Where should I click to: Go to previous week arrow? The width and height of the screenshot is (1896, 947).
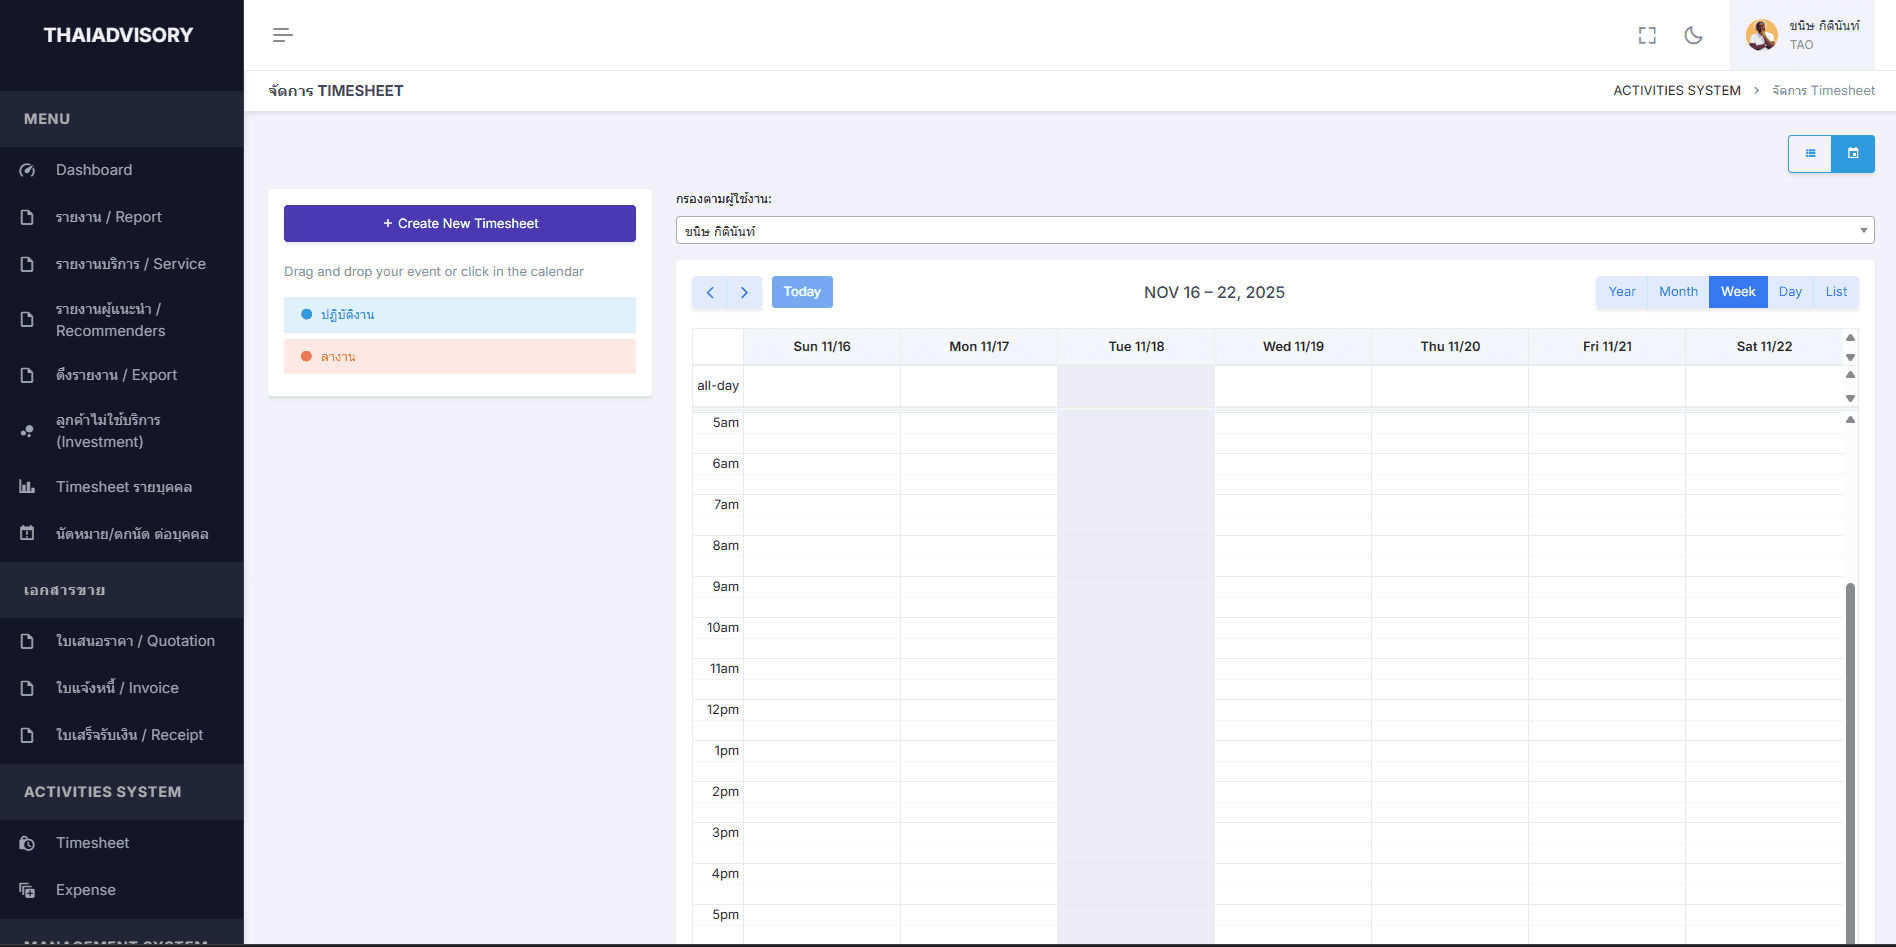(x=710, y=292)
